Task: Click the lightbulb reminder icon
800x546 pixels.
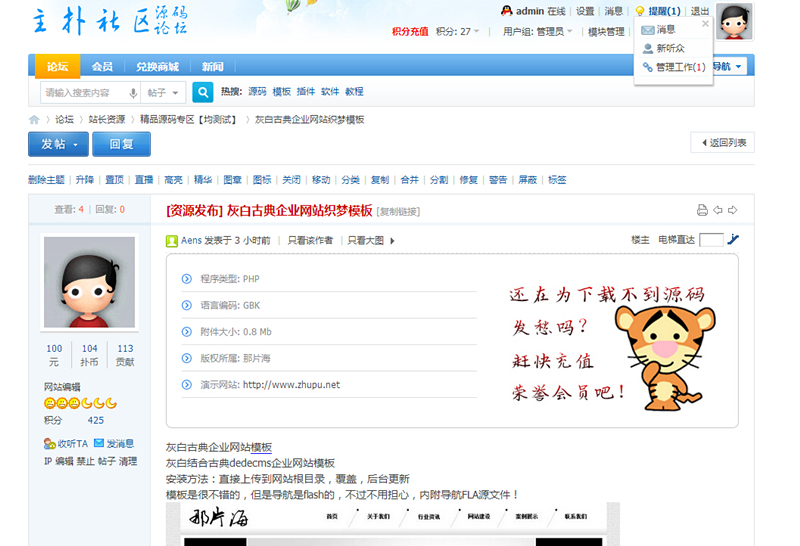Action: [x=640, y=11]
